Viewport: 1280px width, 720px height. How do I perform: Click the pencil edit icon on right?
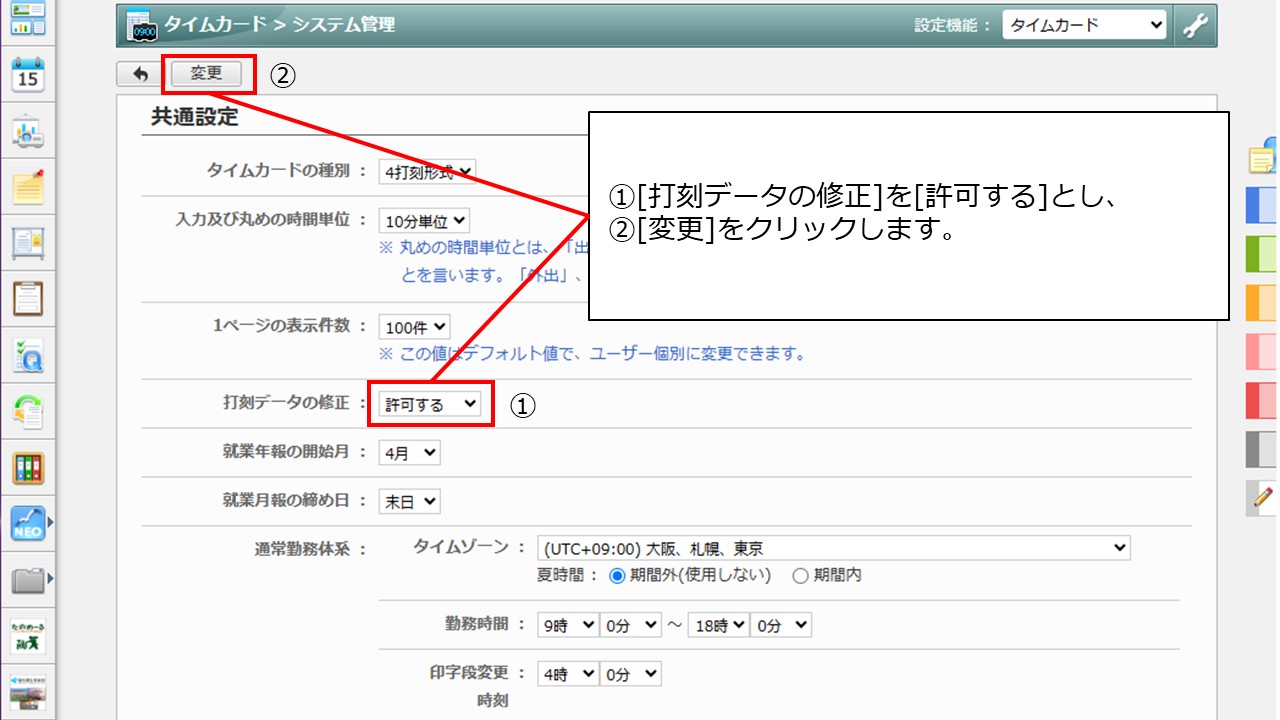click(x=1263, y=496)
